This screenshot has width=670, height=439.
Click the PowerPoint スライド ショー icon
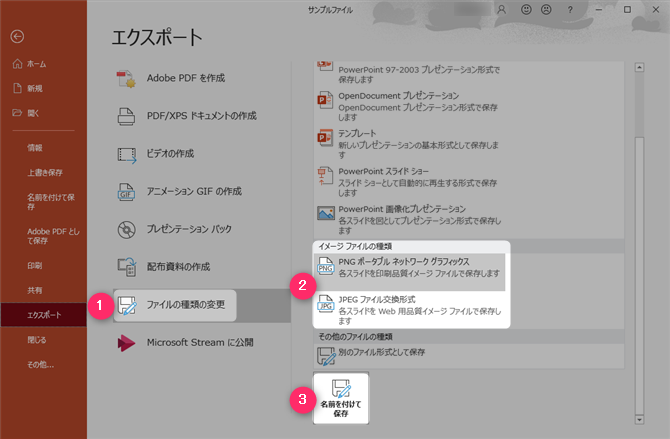(x=325, y=176)
